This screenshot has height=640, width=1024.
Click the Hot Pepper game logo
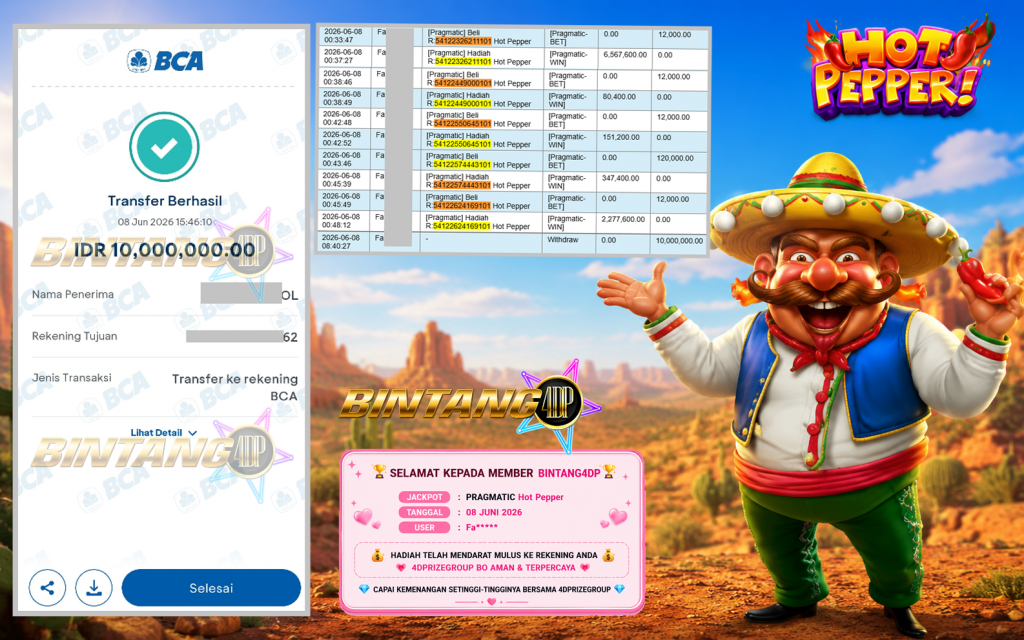tap(900, 69)
